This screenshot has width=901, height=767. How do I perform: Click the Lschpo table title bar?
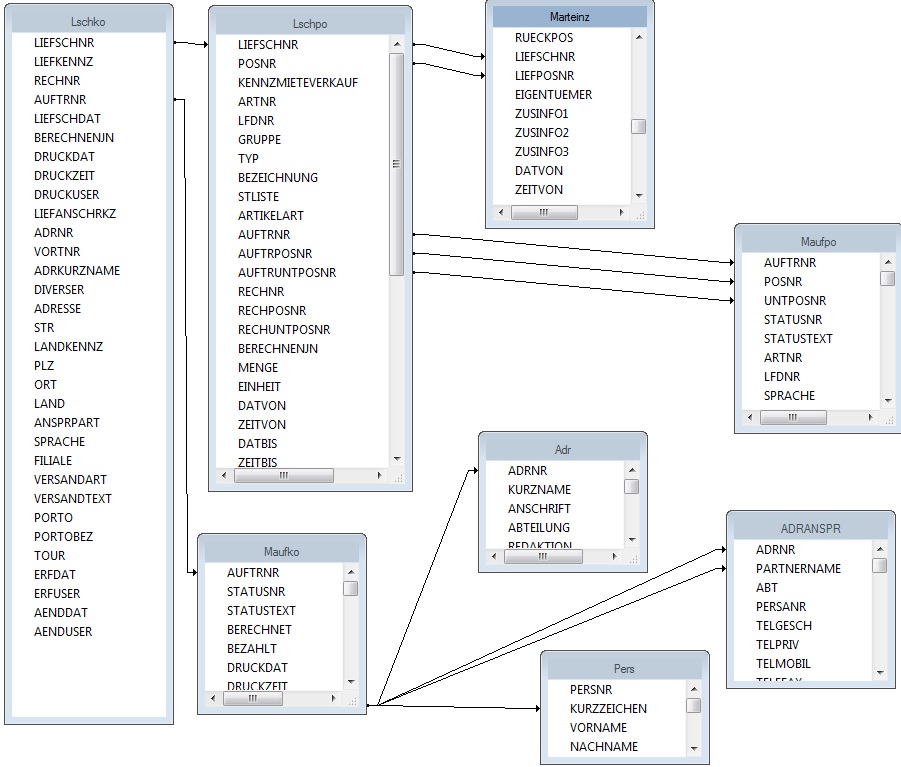(x=310, y=24)
